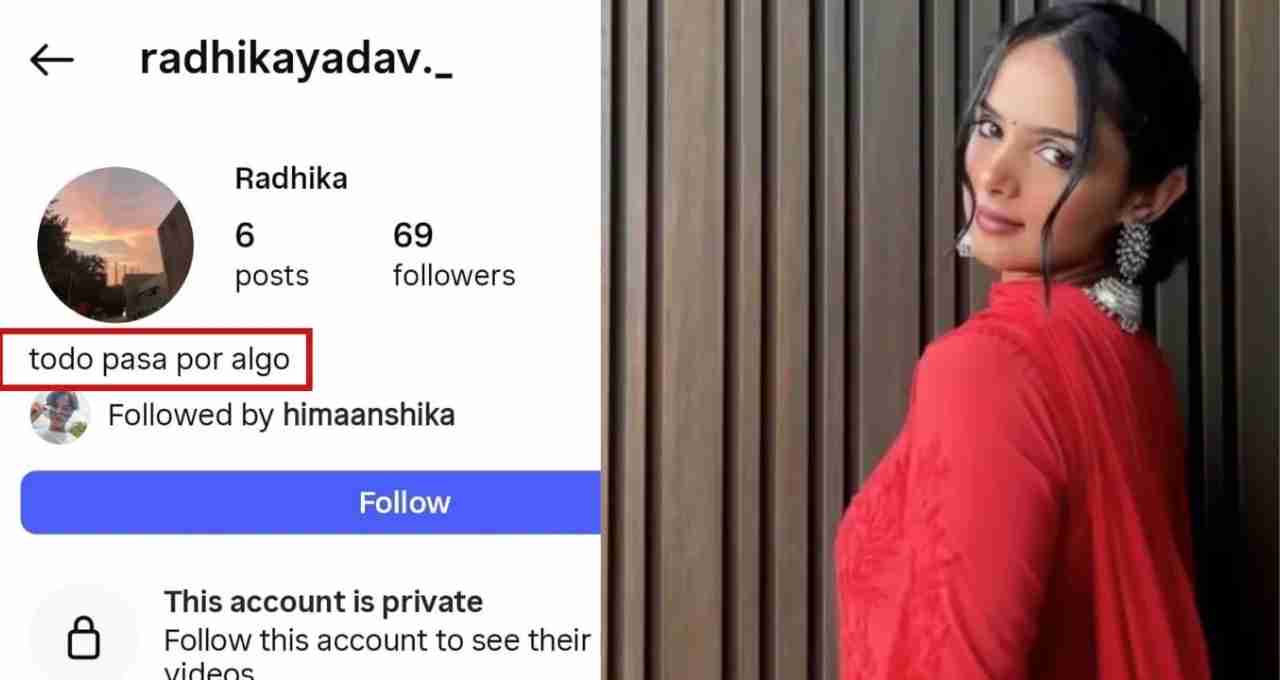Select the bio text todo pasa por algo
Screen dimensions: 1280x680
pyautogui.click(x=159, y=359)
